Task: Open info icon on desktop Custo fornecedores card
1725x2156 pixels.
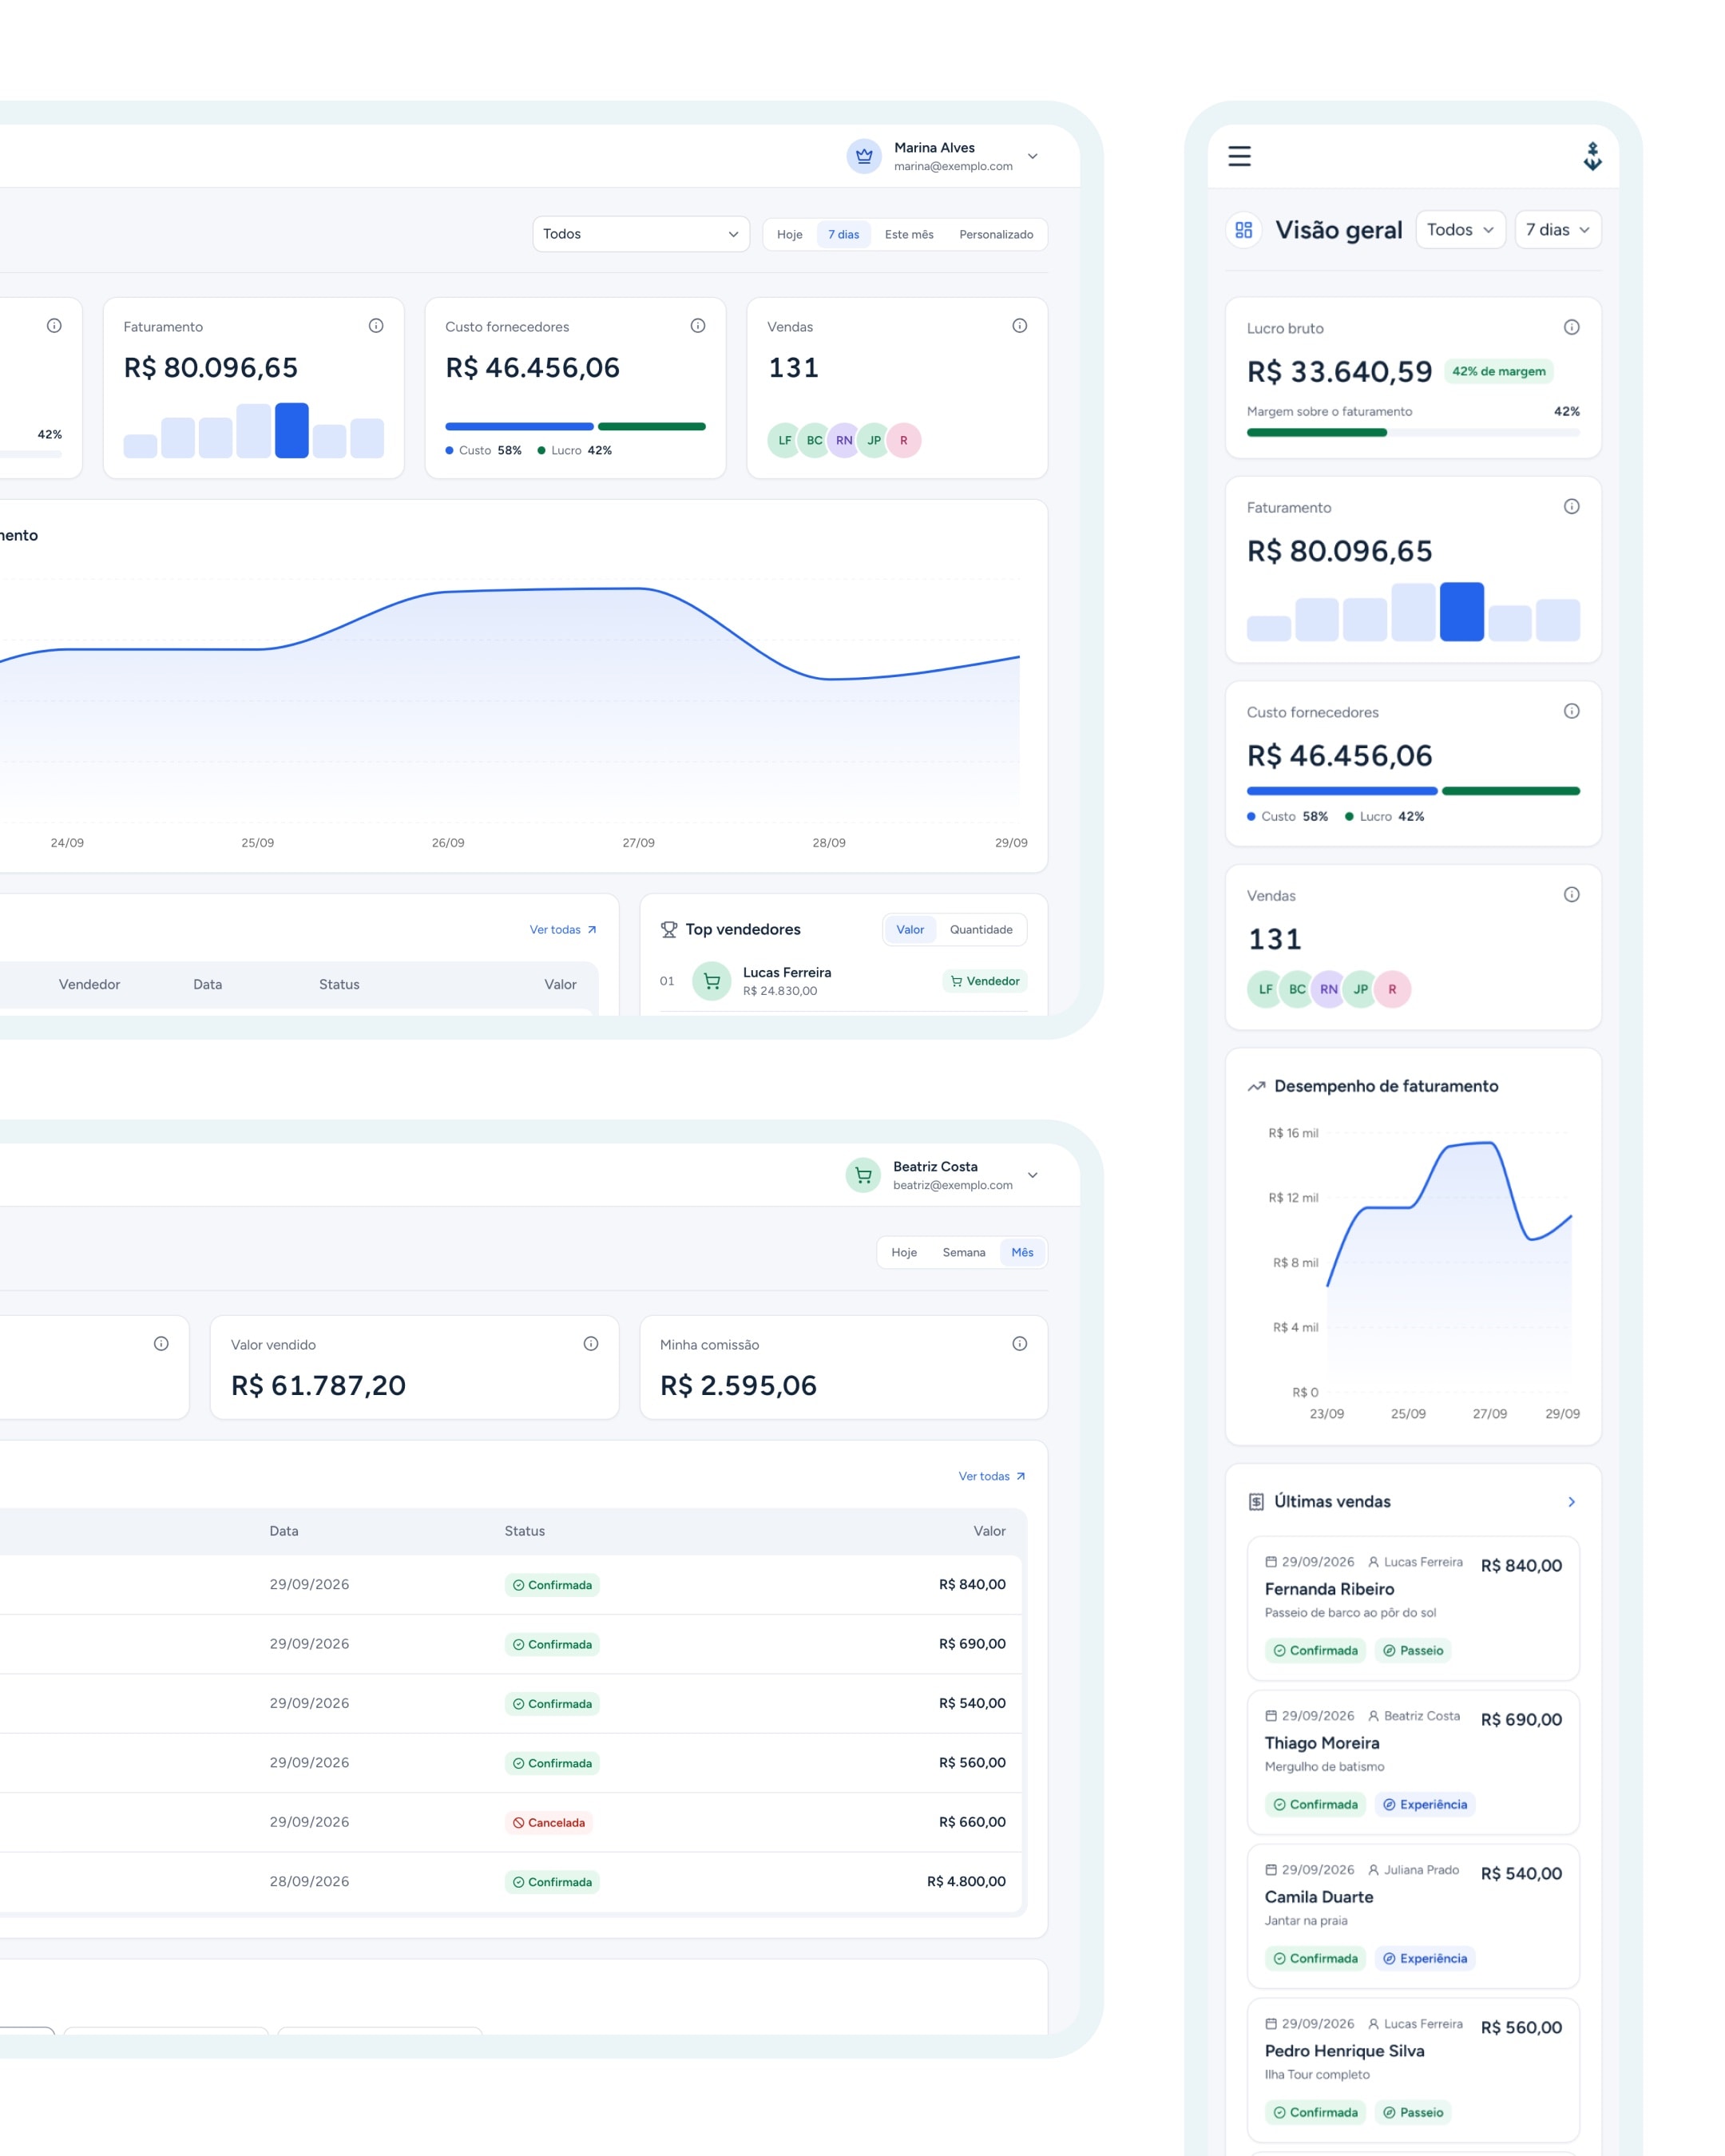Action: (x=698, y=326)
